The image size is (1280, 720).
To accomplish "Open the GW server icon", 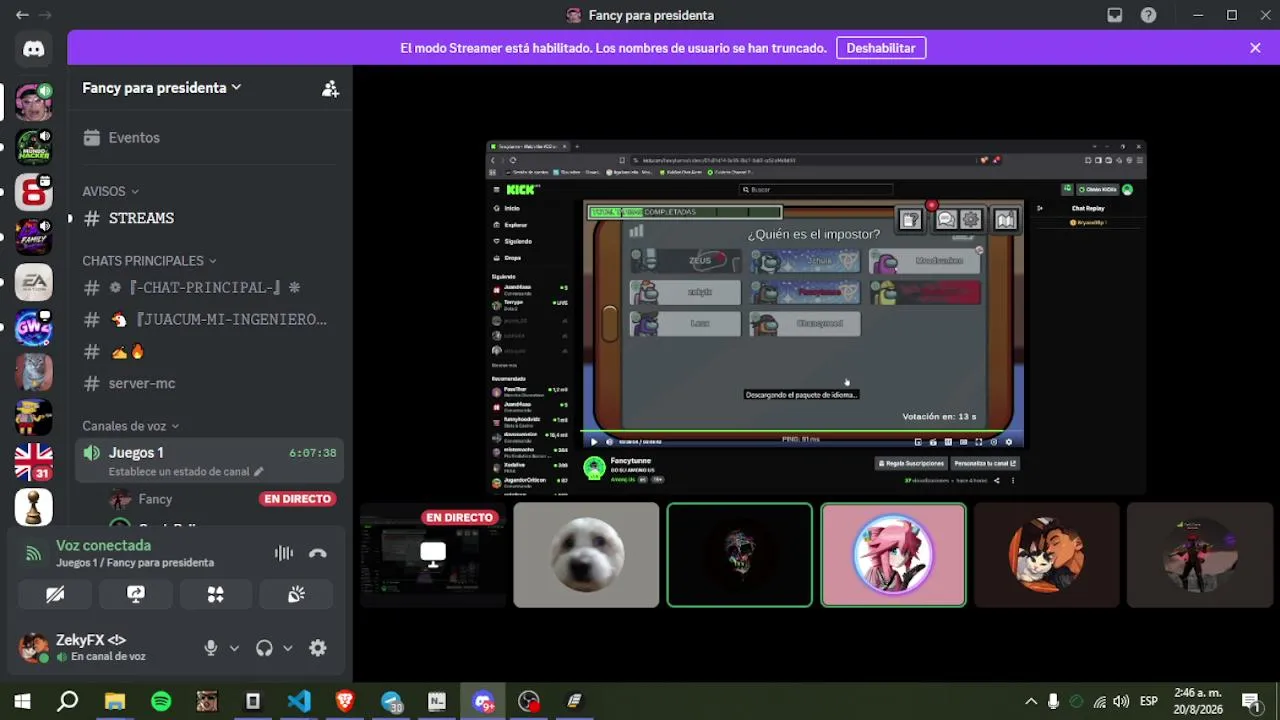I will 33,327.
